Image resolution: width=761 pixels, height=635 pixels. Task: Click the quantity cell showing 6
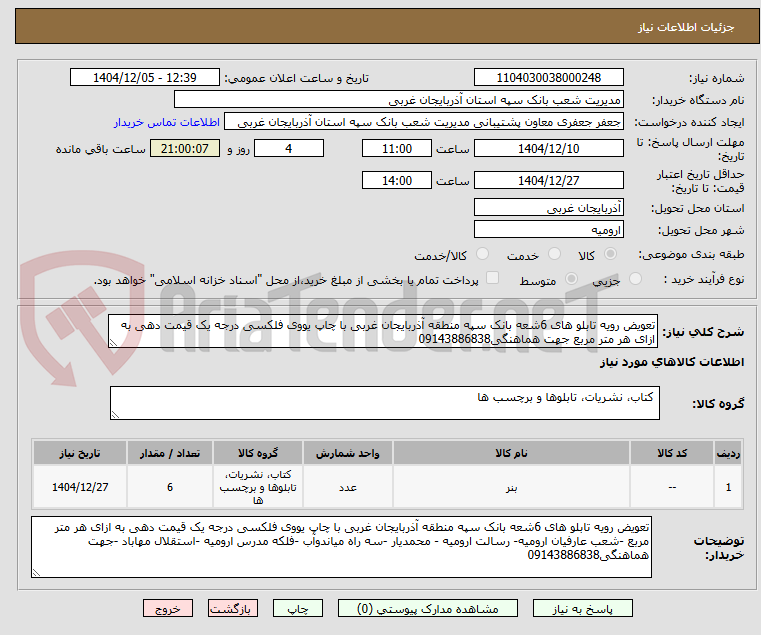170,487
